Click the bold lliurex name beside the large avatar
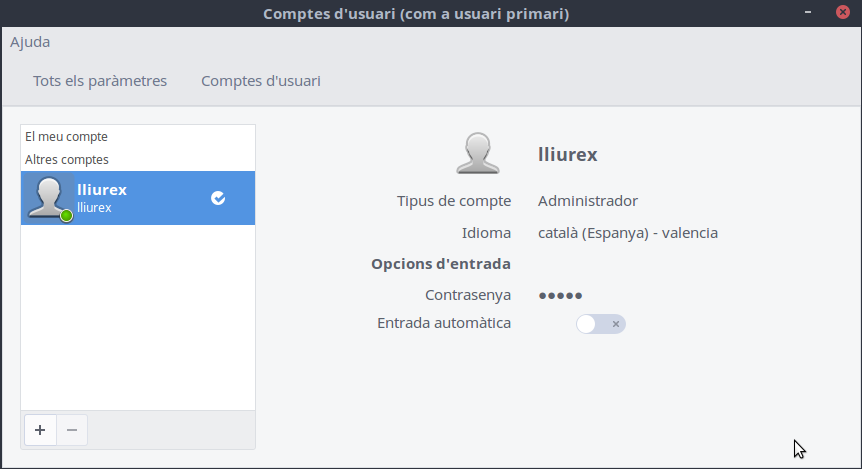The width and height of the screenshot is (862, 469). pos(568,154)
